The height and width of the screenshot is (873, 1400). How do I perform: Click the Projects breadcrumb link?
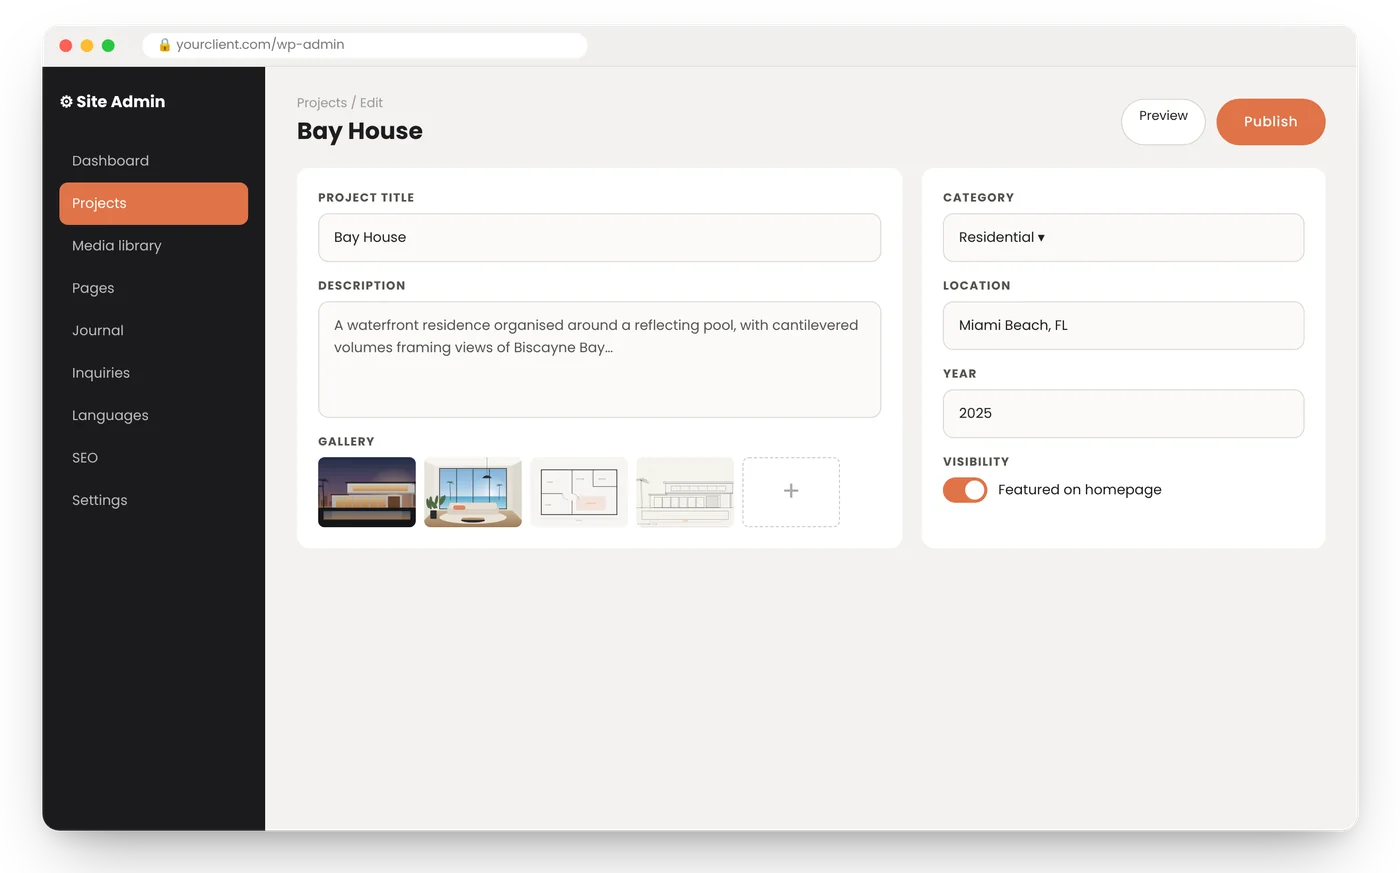(322, 103)
